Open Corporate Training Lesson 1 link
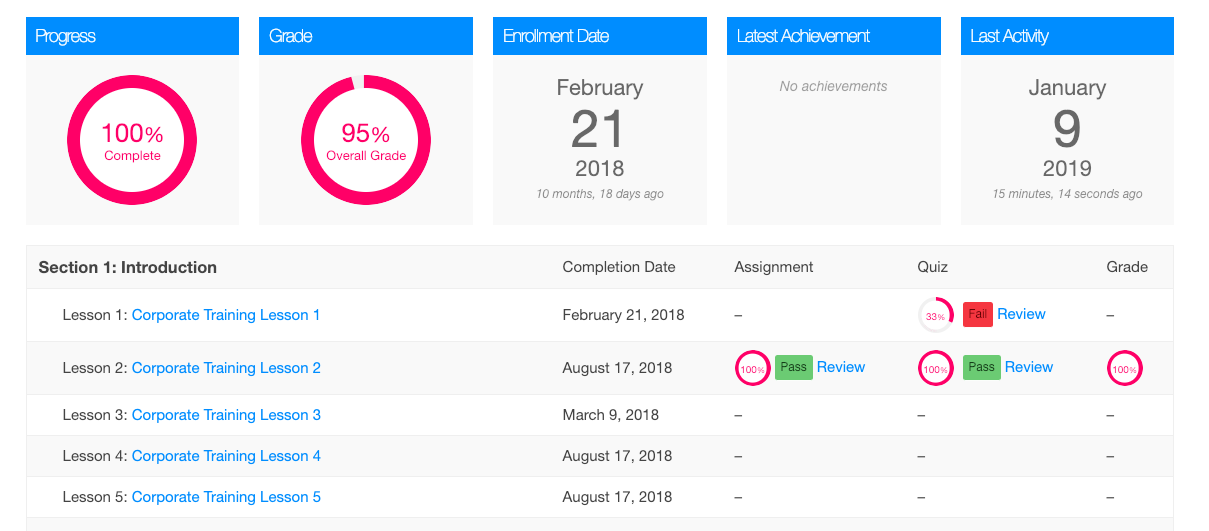Viewport: 1209px width, 531px height. [226, 315]
